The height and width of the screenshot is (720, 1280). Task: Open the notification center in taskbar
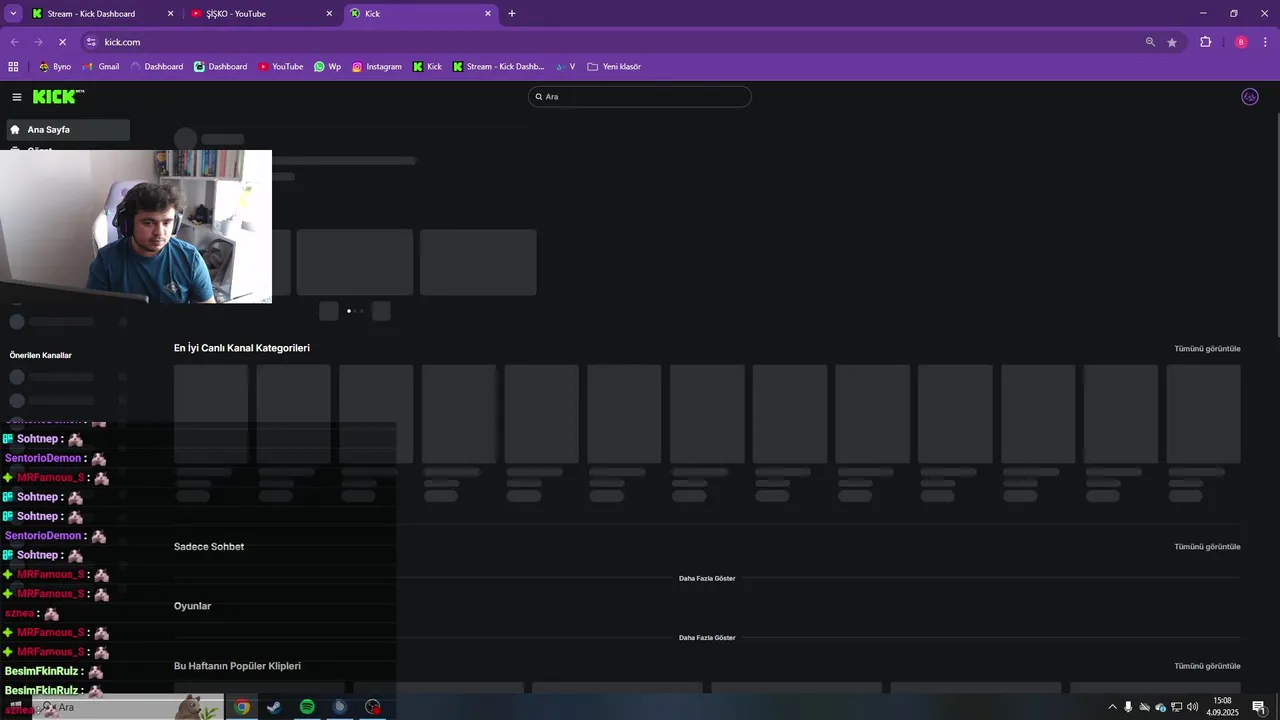[1259, 707]
